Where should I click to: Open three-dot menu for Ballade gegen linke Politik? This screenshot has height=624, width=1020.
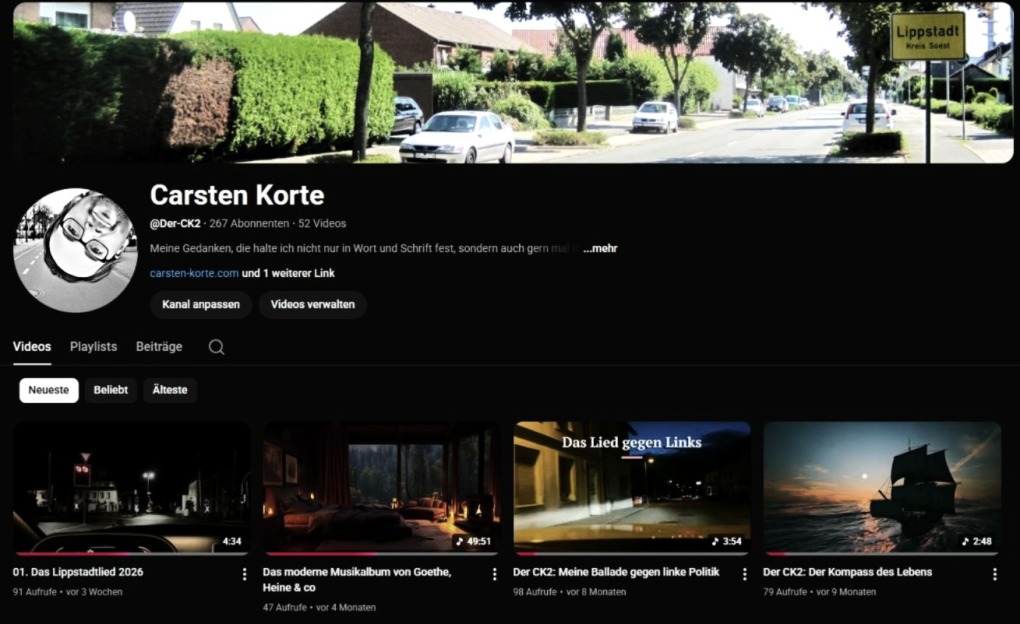pyautogui.click(x=744, y=574)
